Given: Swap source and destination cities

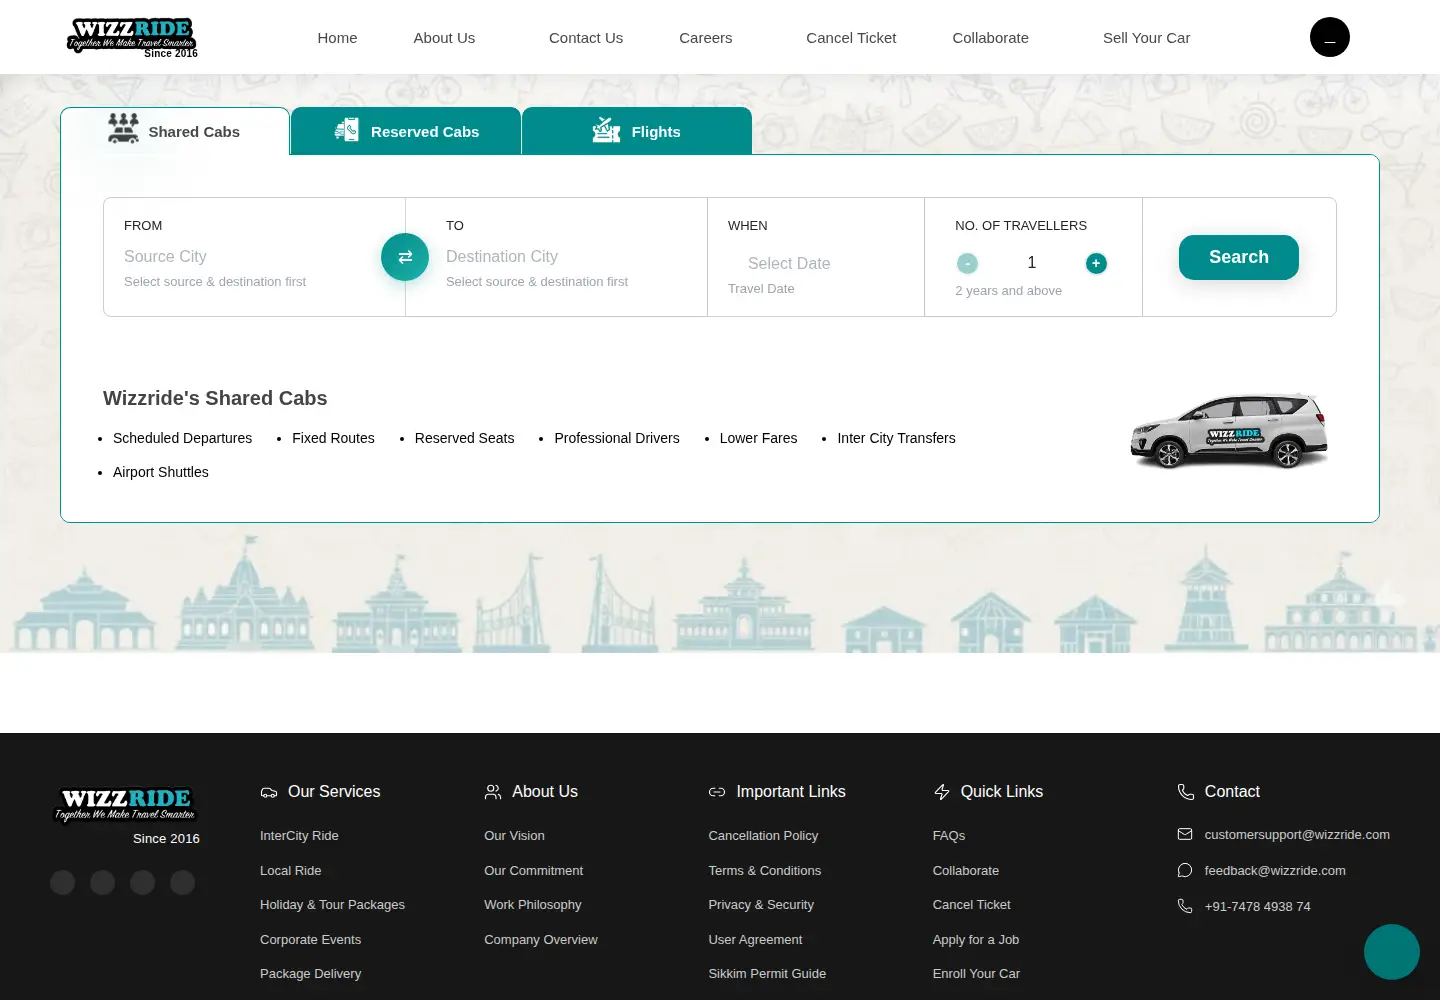Looking at the screenshot, I should pyautogui.click(x=405, y=257).
